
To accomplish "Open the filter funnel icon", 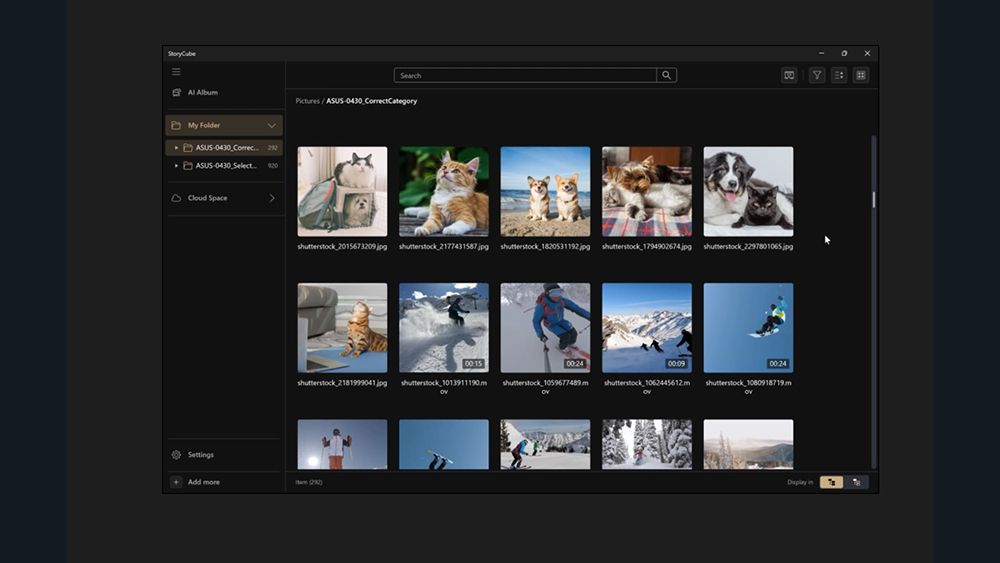I will (x=817, y=75).
